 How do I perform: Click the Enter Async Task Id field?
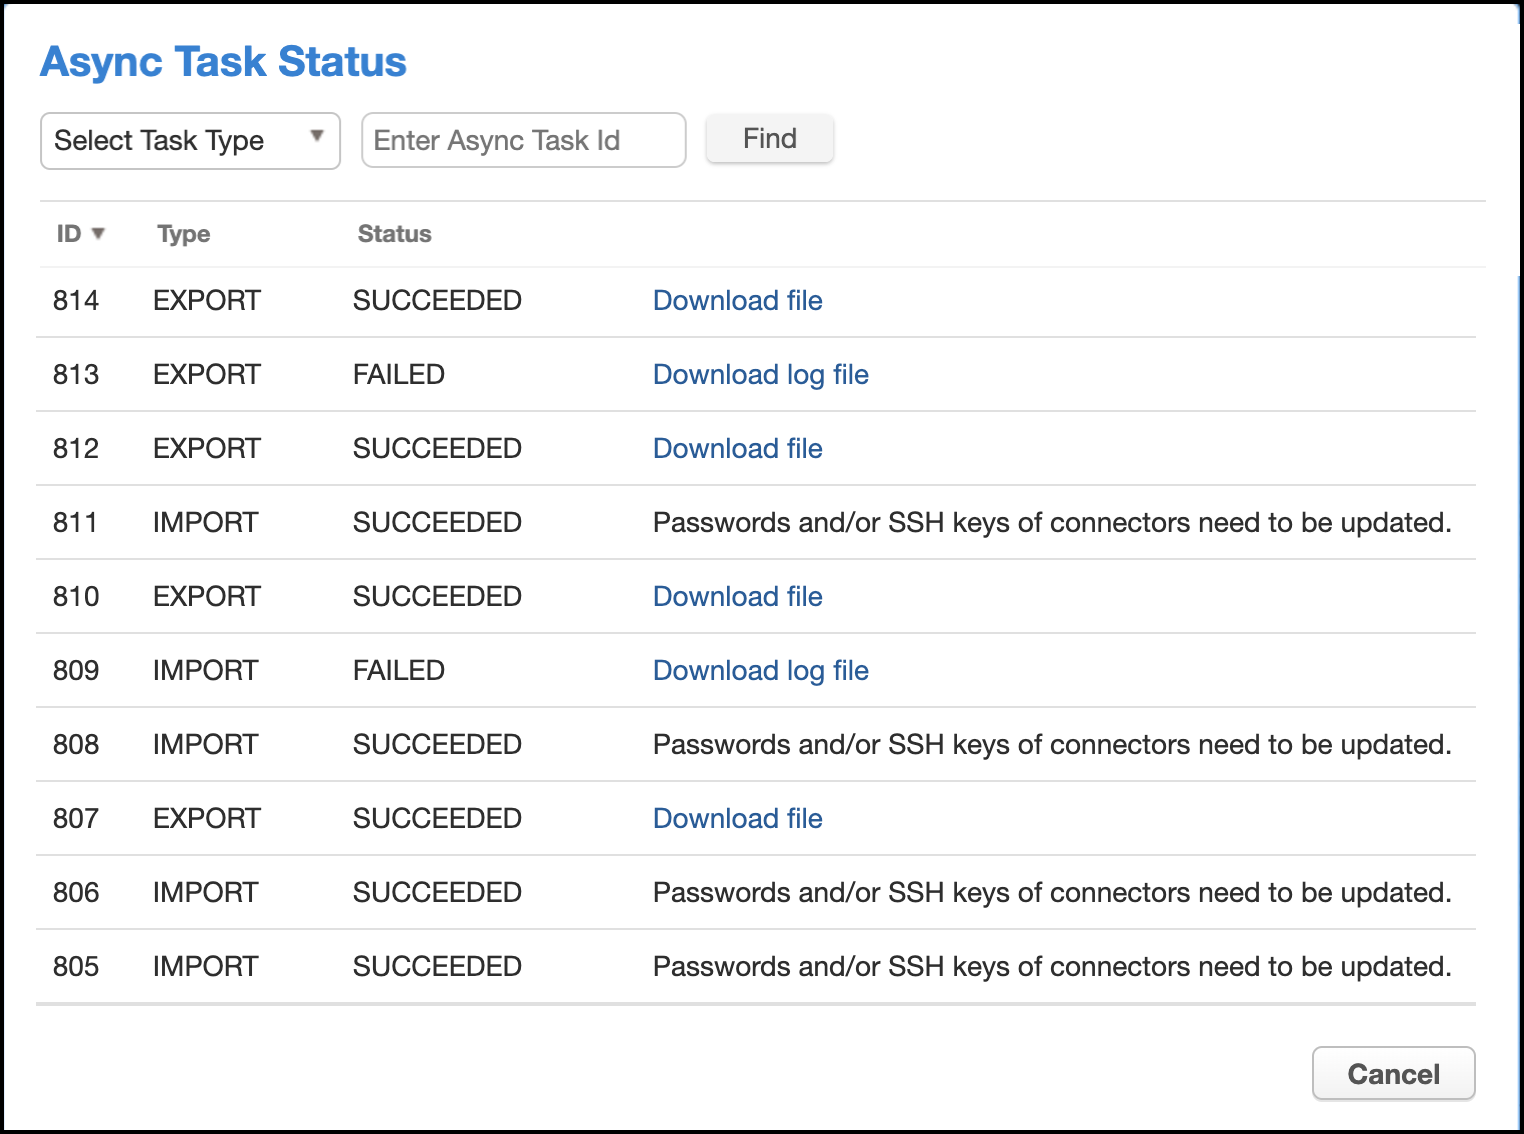(523, 141)
